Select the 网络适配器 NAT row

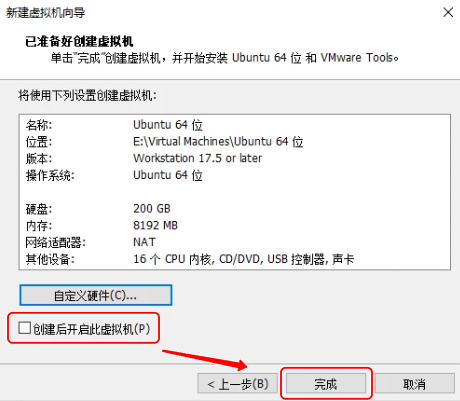point(235,242)
